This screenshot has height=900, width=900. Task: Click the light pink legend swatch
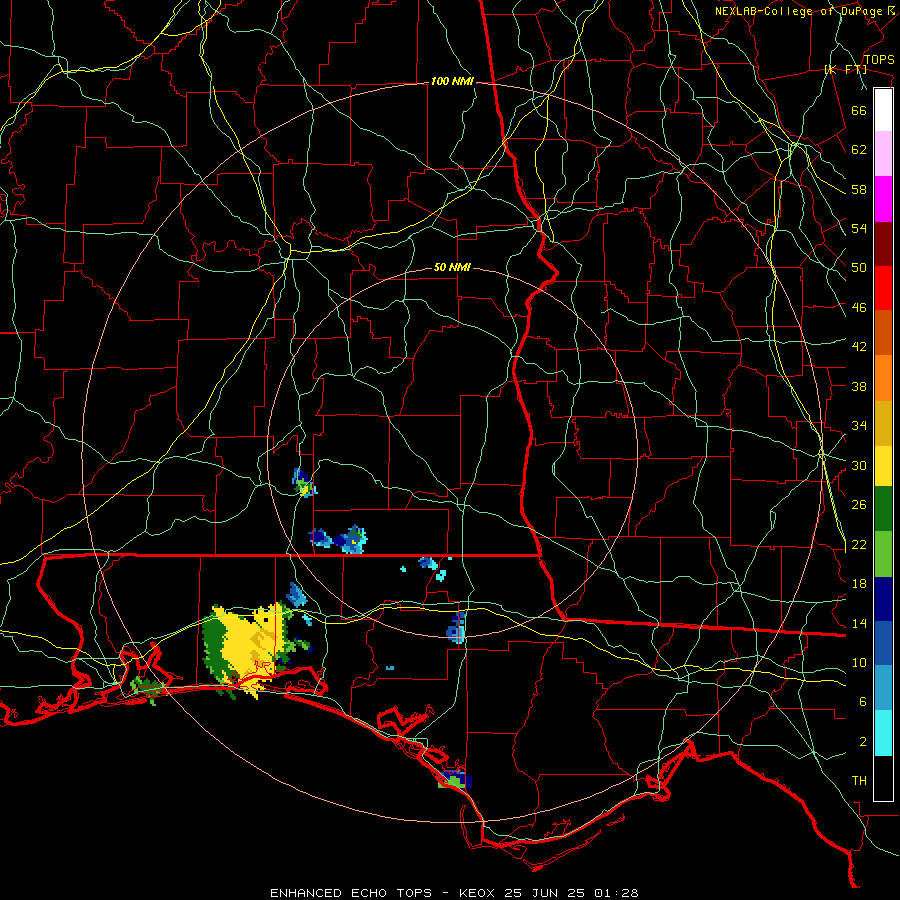coord(883,154)
